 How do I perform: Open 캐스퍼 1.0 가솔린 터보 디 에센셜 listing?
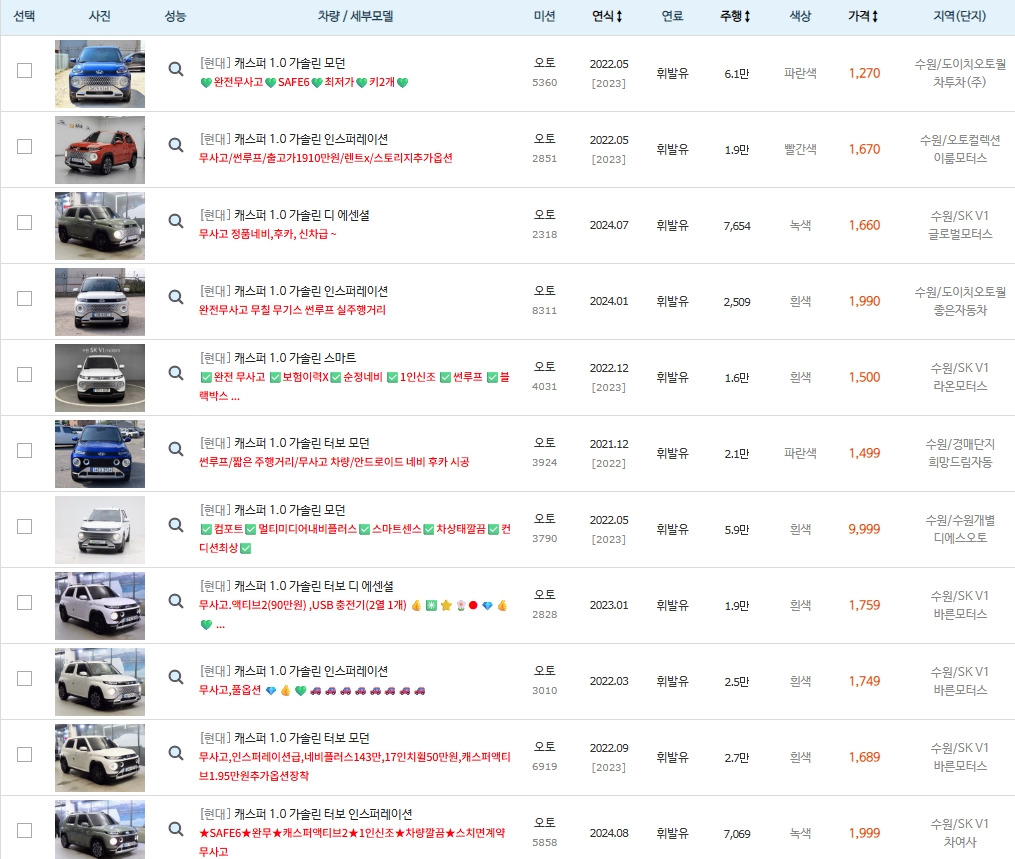point(296,586)
